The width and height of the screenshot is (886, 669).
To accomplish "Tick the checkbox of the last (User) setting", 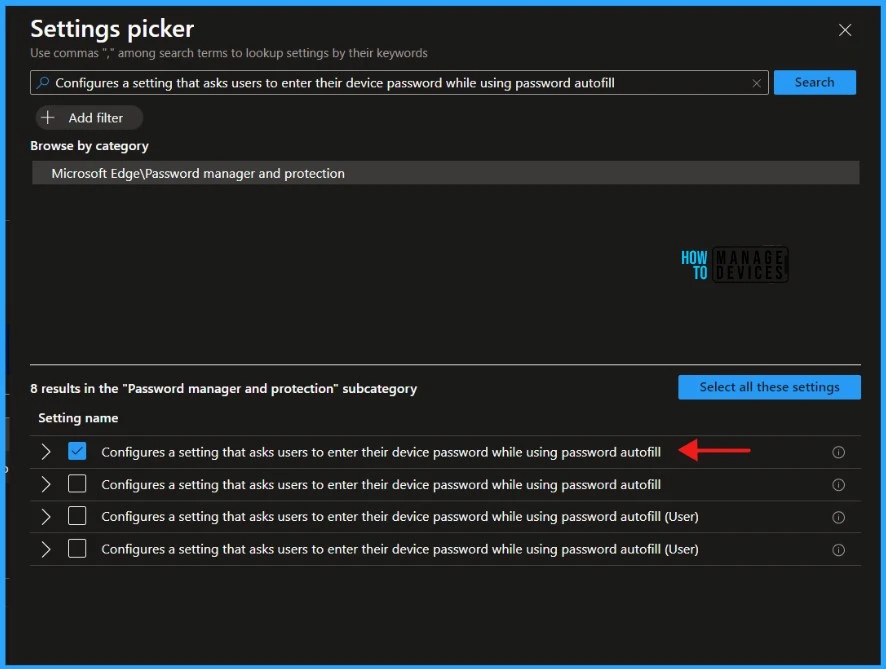I will 77,549.
